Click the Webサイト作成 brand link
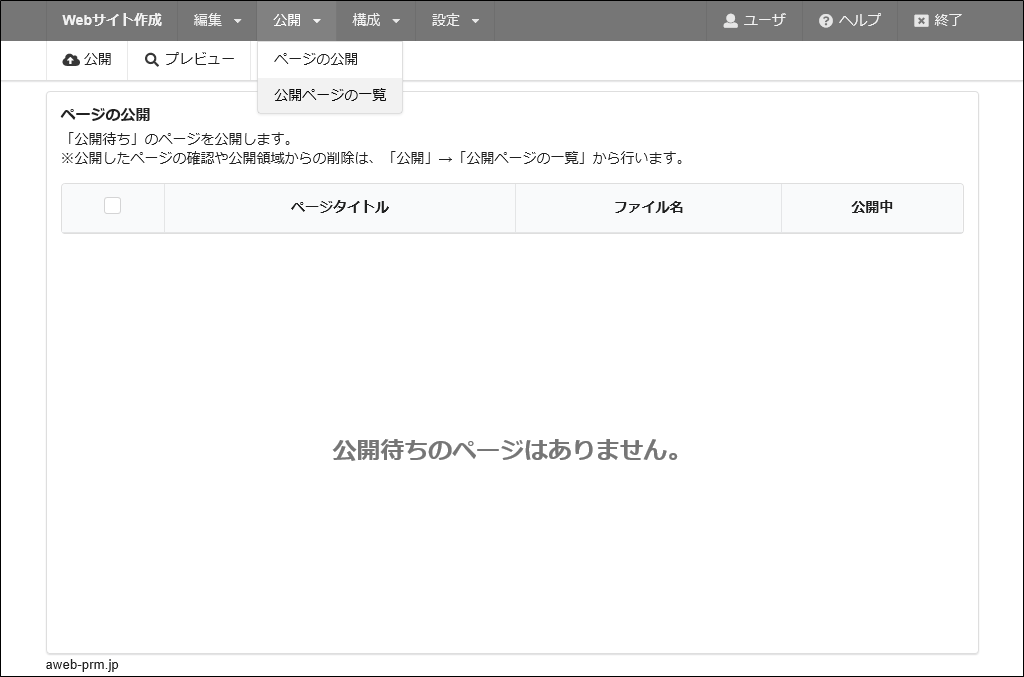 (x=111, y=20)
